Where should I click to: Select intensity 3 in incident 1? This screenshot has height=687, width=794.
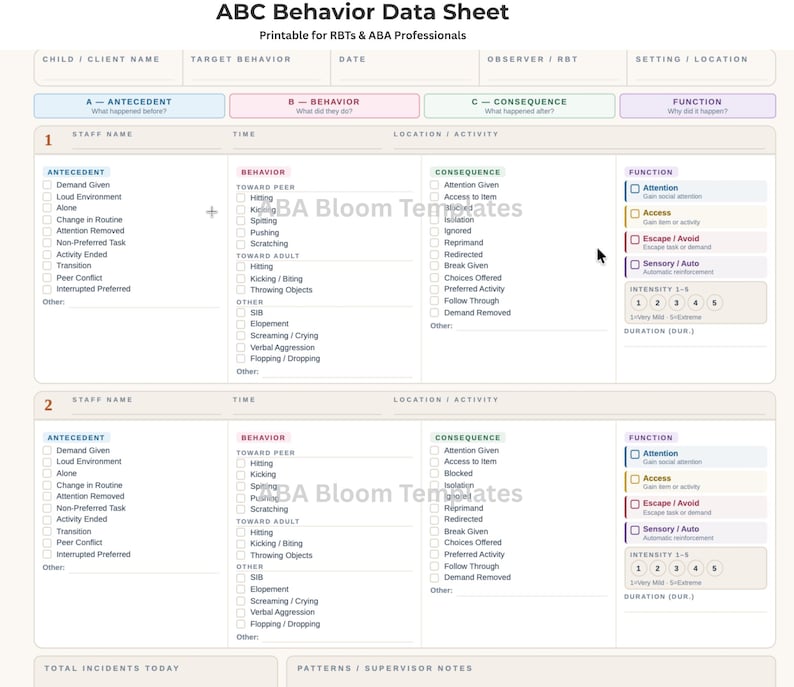677,303
